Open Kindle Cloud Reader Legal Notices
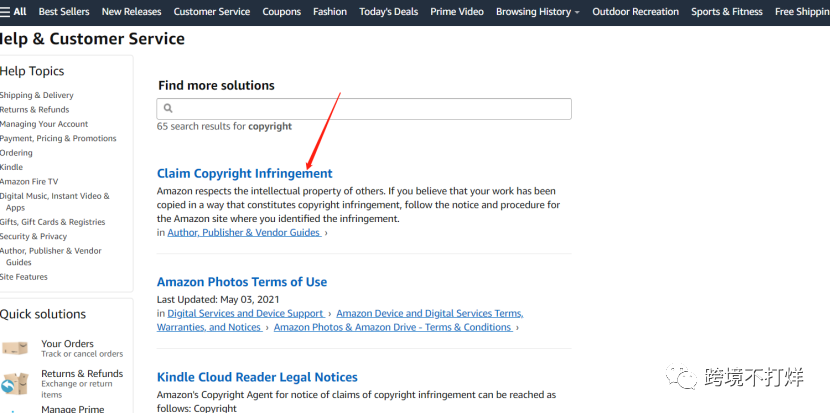Screen dimensions: 830x413 [257, 377]
